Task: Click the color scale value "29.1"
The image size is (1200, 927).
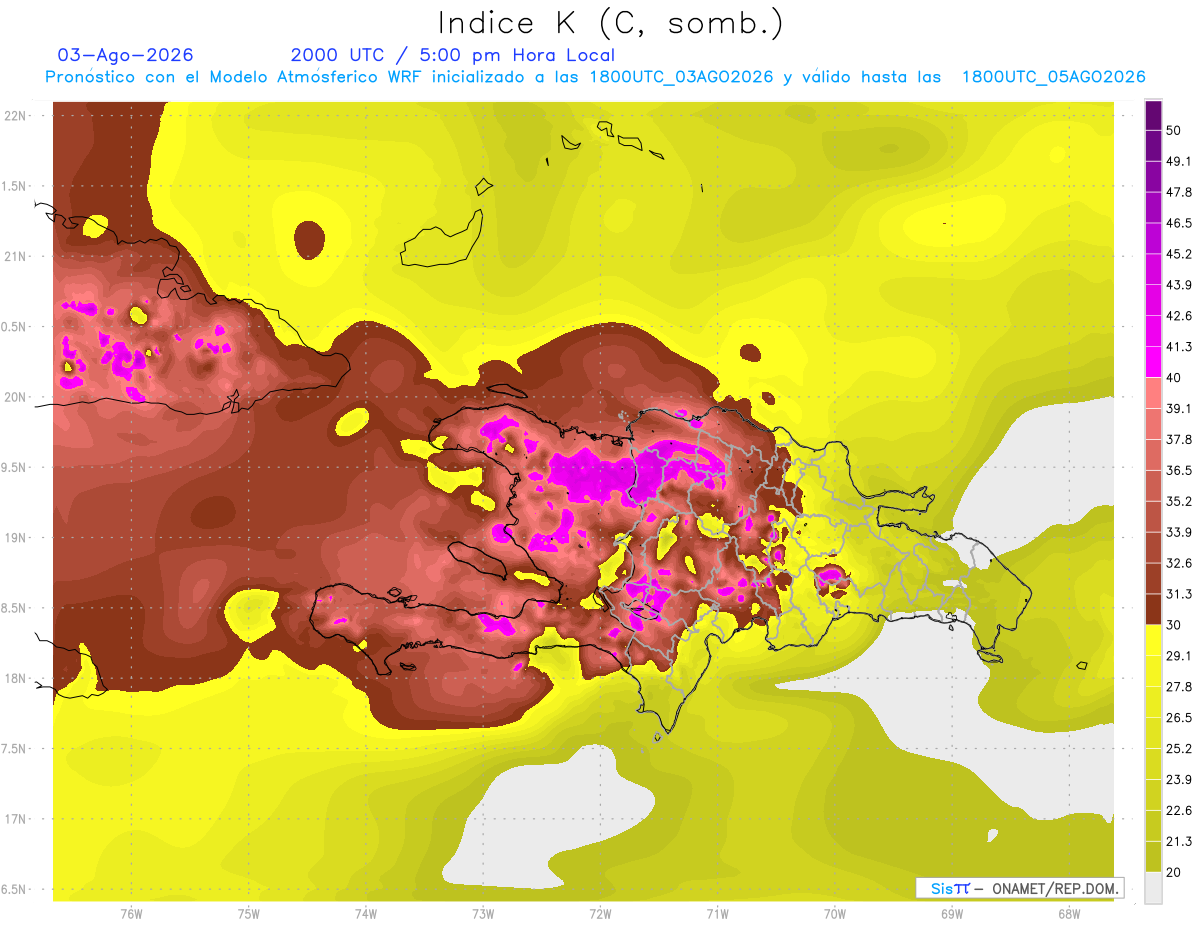Action: (x=1178, y=655)
